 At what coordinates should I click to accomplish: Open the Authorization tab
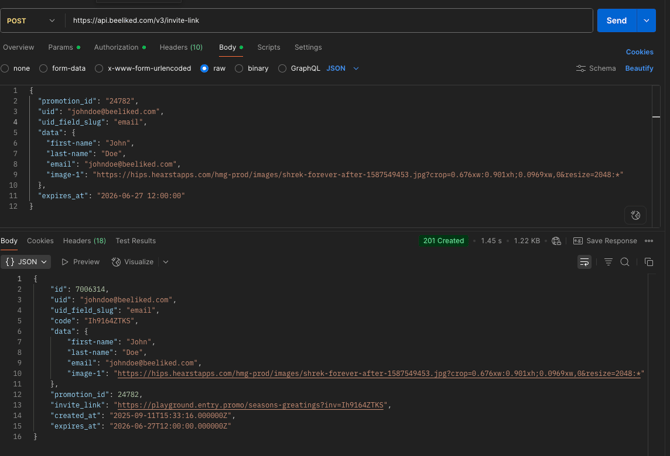tap(120, 47)
